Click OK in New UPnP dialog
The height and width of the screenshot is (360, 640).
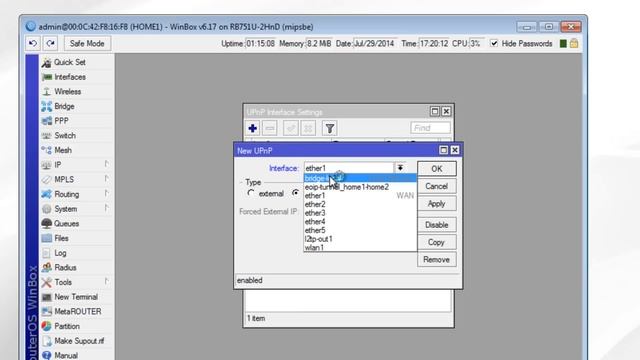pos(437,169)
